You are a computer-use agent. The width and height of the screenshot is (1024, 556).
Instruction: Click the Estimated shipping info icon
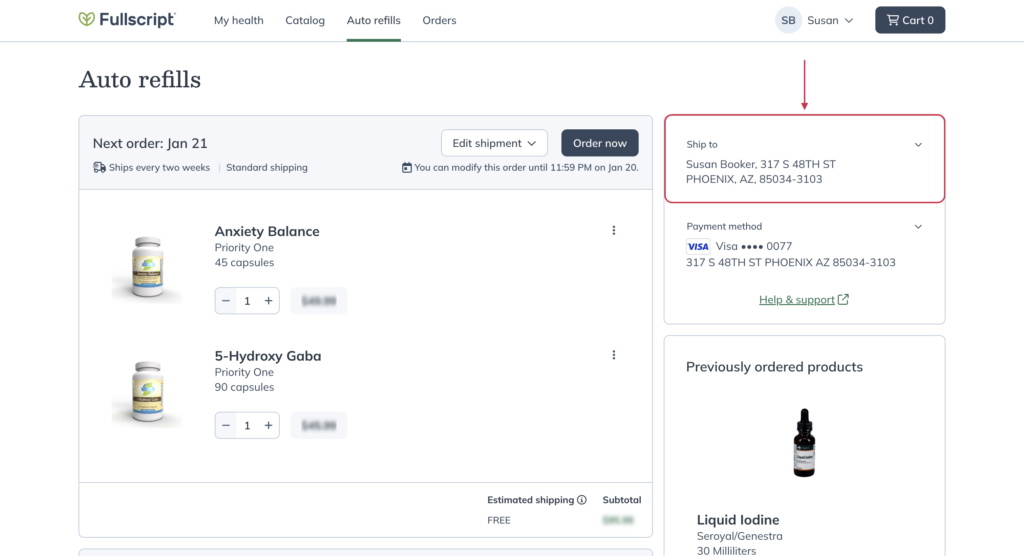581,500
